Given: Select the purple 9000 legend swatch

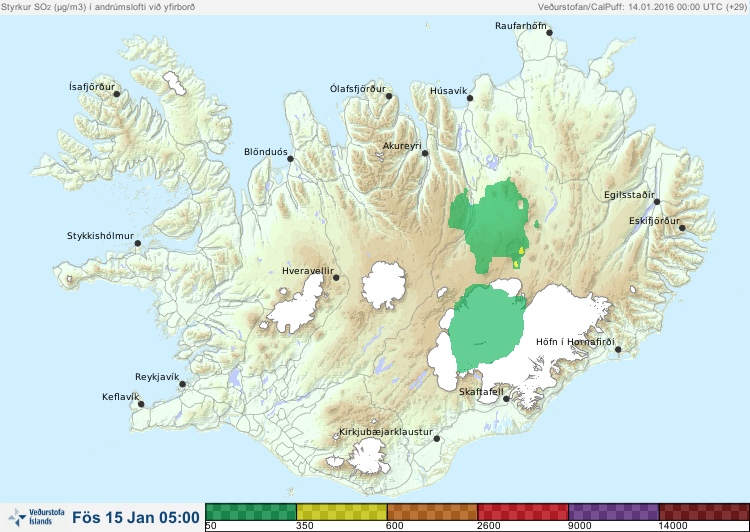Looking at the screenshot, I should [614, 512].
